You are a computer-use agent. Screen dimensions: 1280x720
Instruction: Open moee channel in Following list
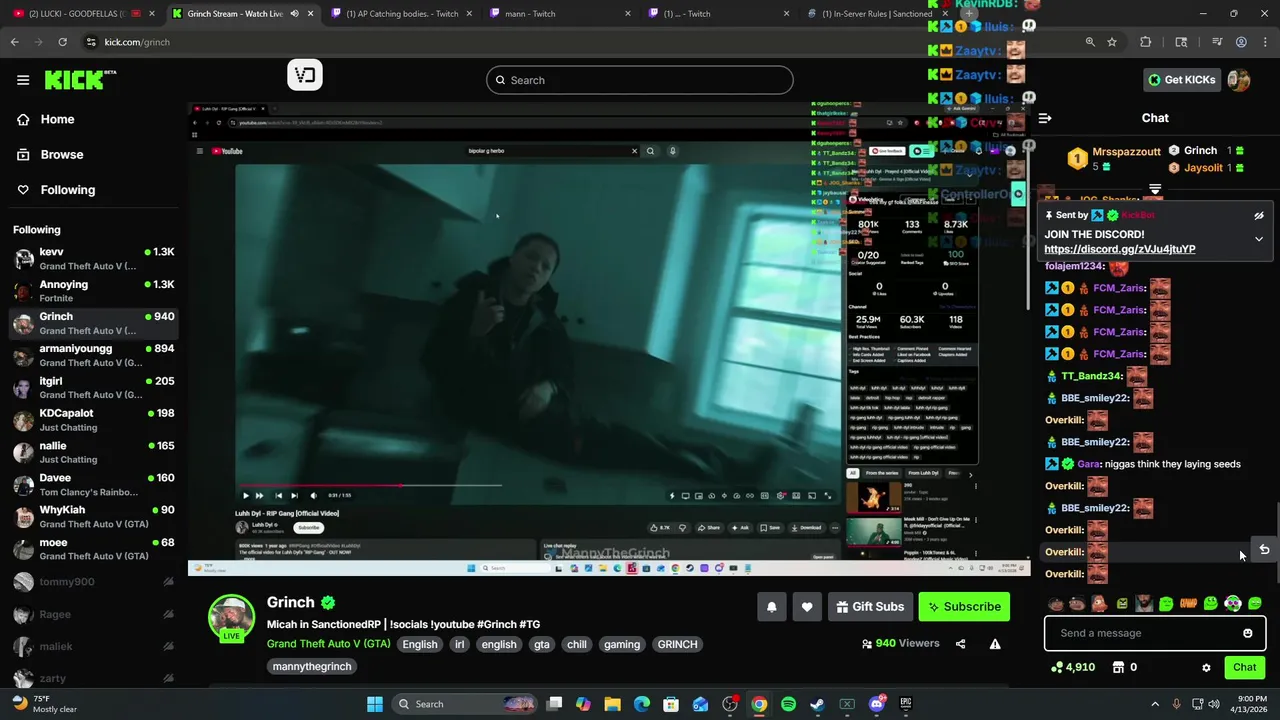93,549
